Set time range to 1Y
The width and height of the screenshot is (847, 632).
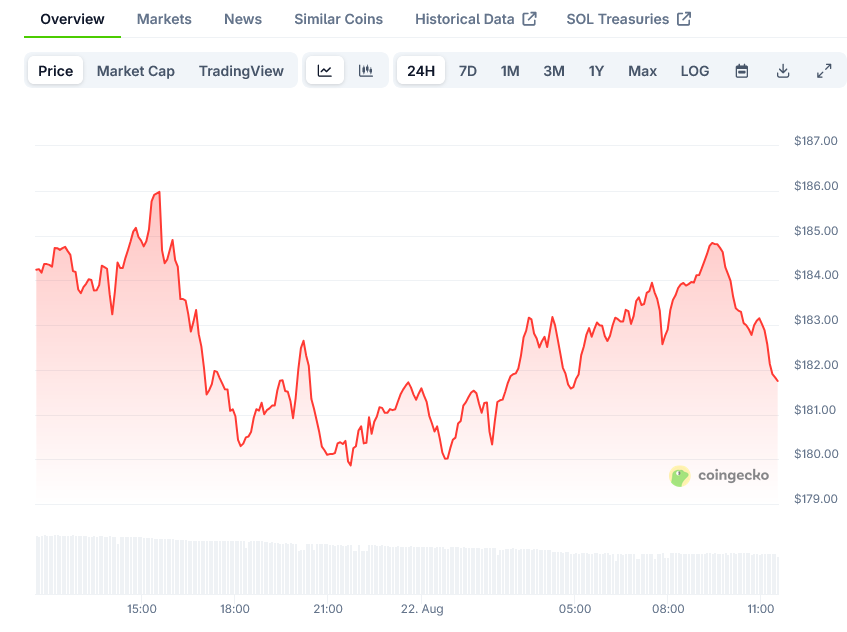[x=596, y=71]
